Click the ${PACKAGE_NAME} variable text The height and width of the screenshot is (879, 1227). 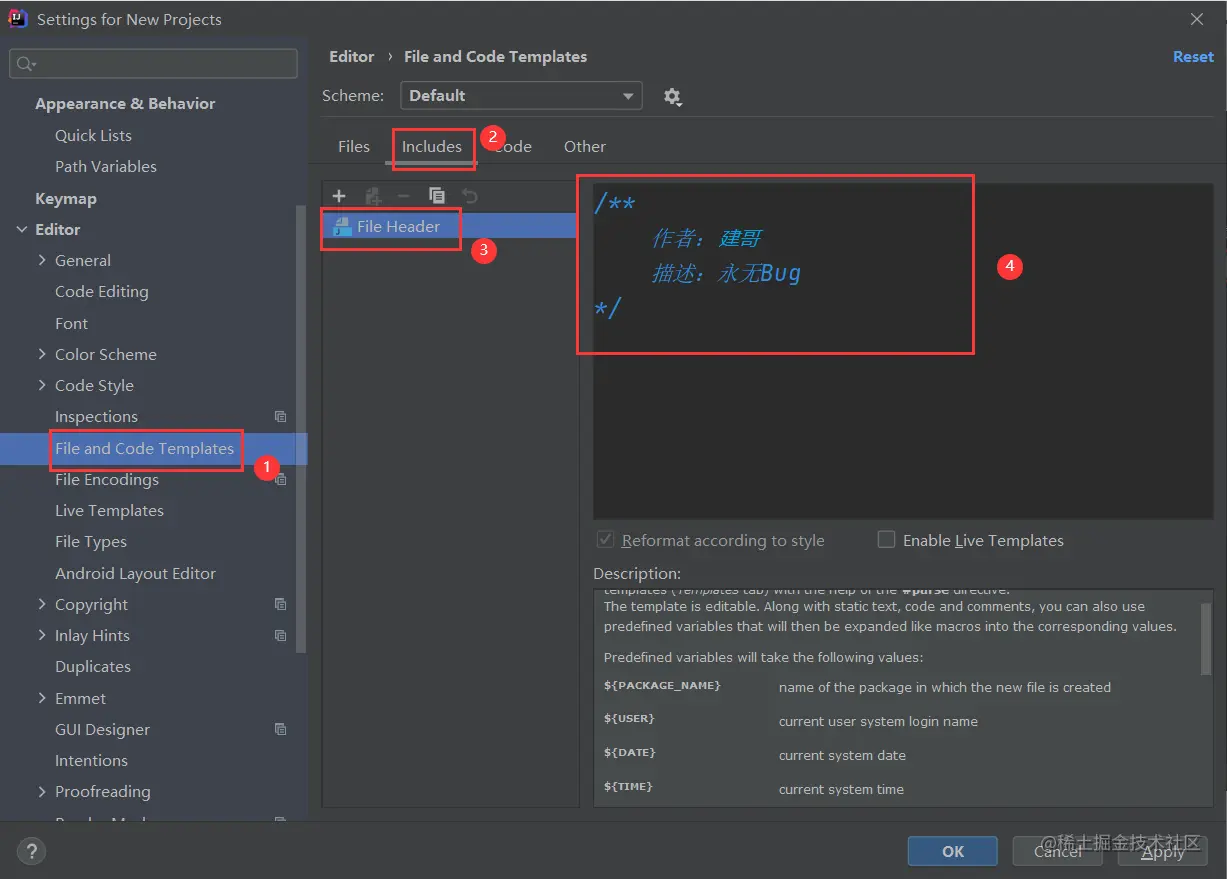point(662,685)
